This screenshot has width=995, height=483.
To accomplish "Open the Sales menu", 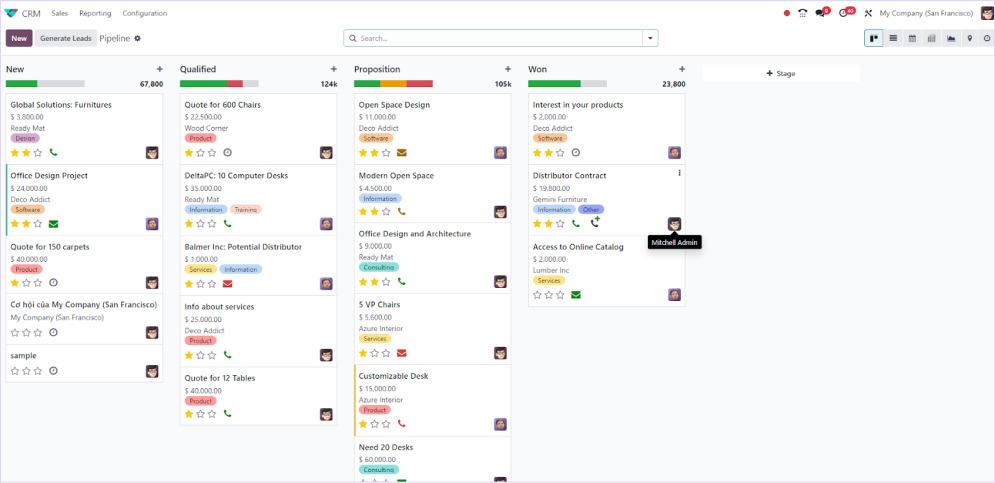I will [x=60, y=13].
